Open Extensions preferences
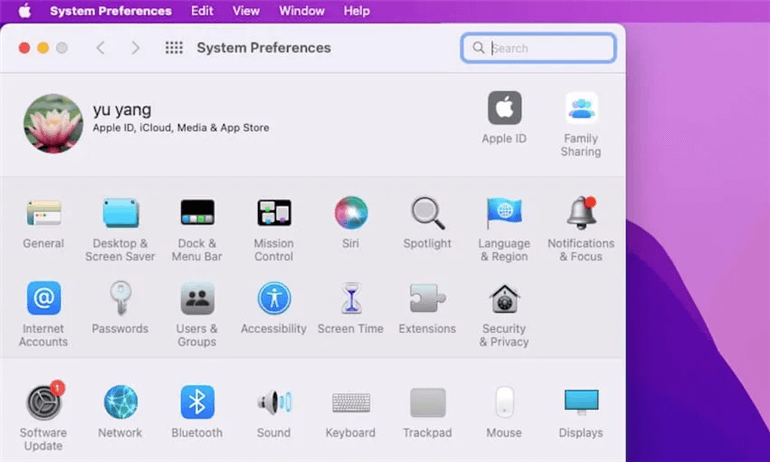The width and height of the screenshot is (770, 462). (x=428, y=298)
